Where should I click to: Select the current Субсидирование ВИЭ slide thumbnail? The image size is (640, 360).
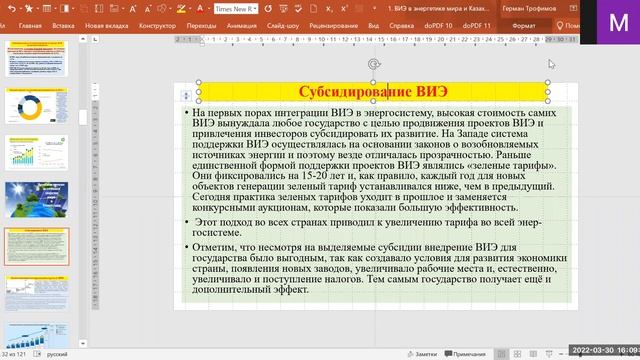point(37,247)
